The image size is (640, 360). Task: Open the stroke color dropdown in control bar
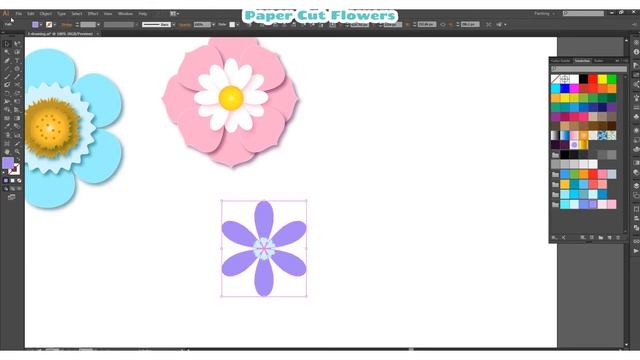coord(55,25)
